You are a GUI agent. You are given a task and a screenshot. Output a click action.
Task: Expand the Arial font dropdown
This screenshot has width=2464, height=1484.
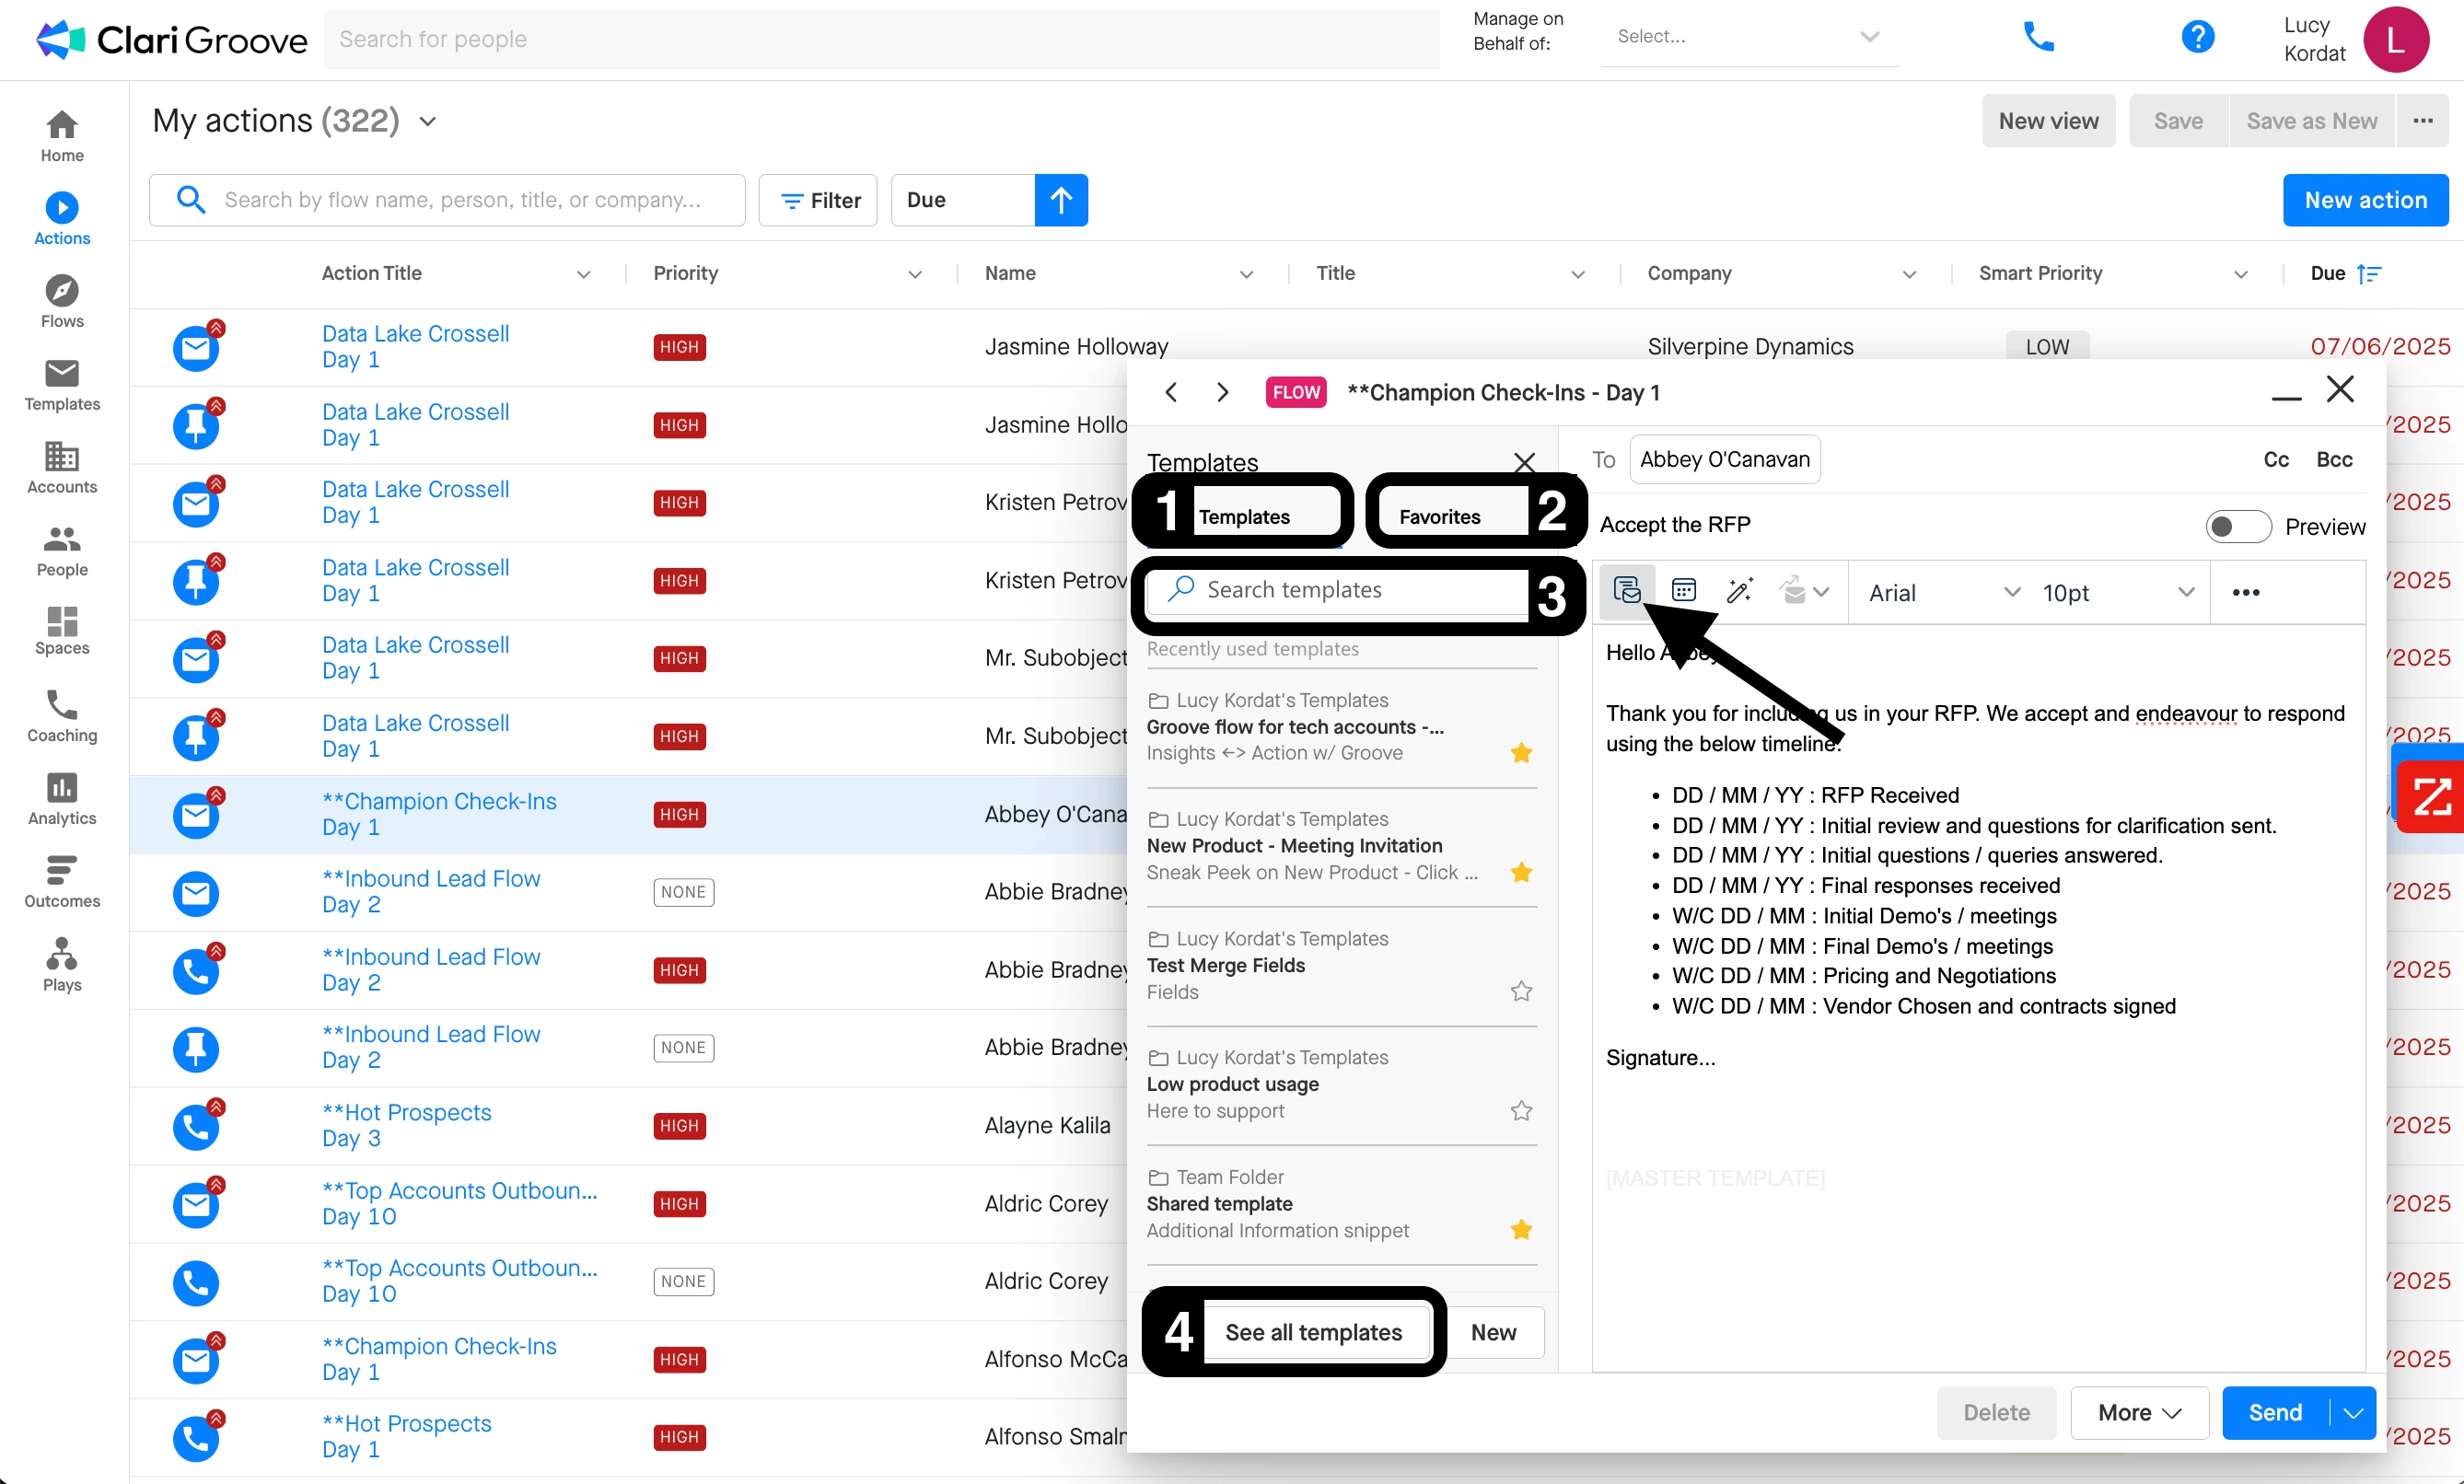point(1943,592)
